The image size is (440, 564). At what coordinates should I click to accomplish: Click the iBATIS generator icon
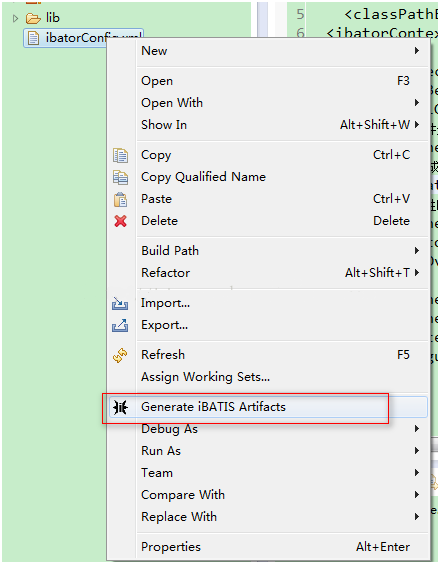(120, 407)
